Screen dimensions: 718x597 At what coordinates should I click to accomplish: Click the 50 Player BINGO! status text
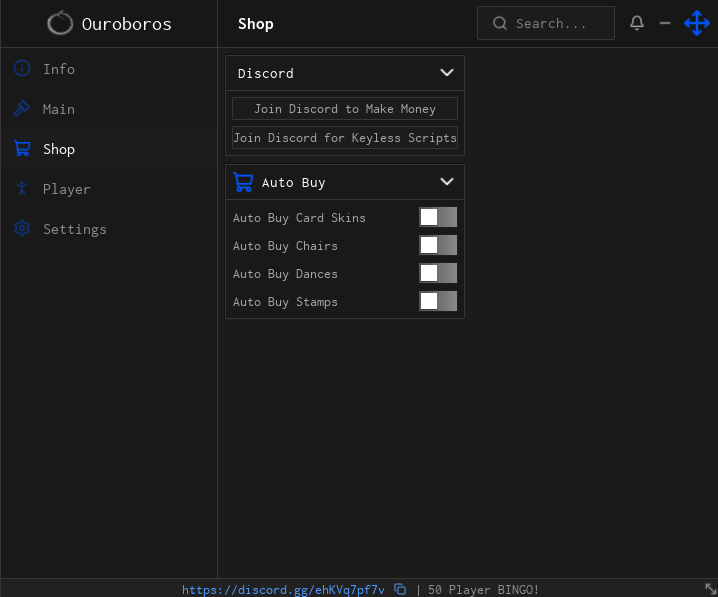pos(483,589)
